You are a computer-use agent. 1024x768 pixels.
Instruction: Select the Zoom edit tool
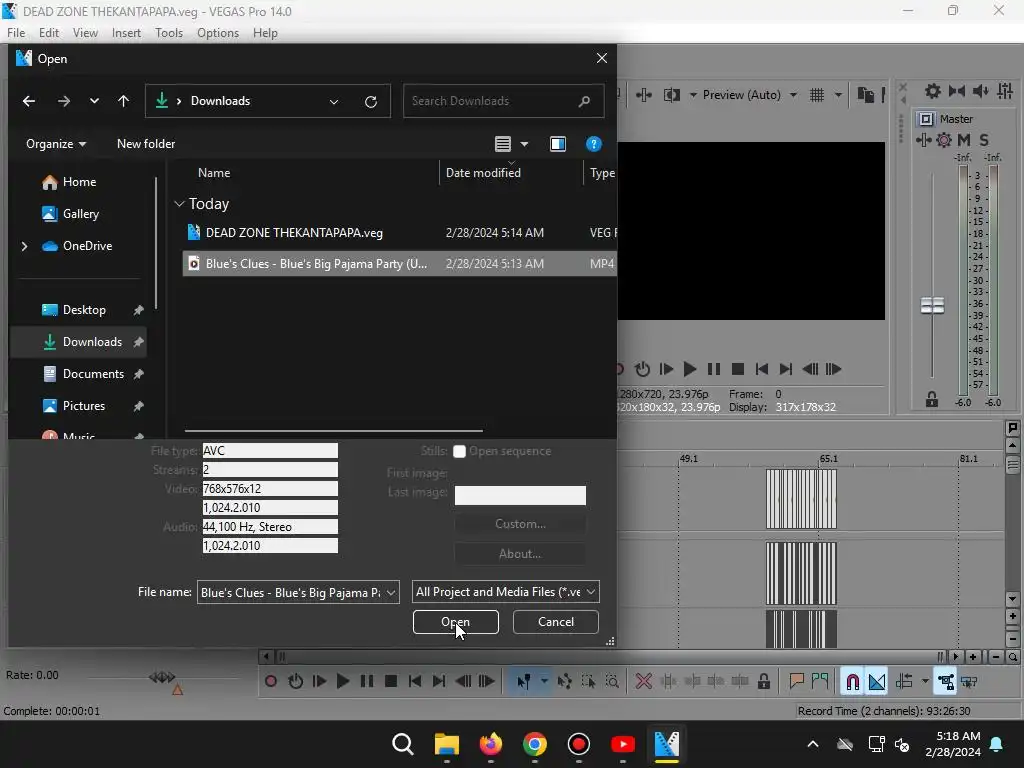tap(612, 682)
